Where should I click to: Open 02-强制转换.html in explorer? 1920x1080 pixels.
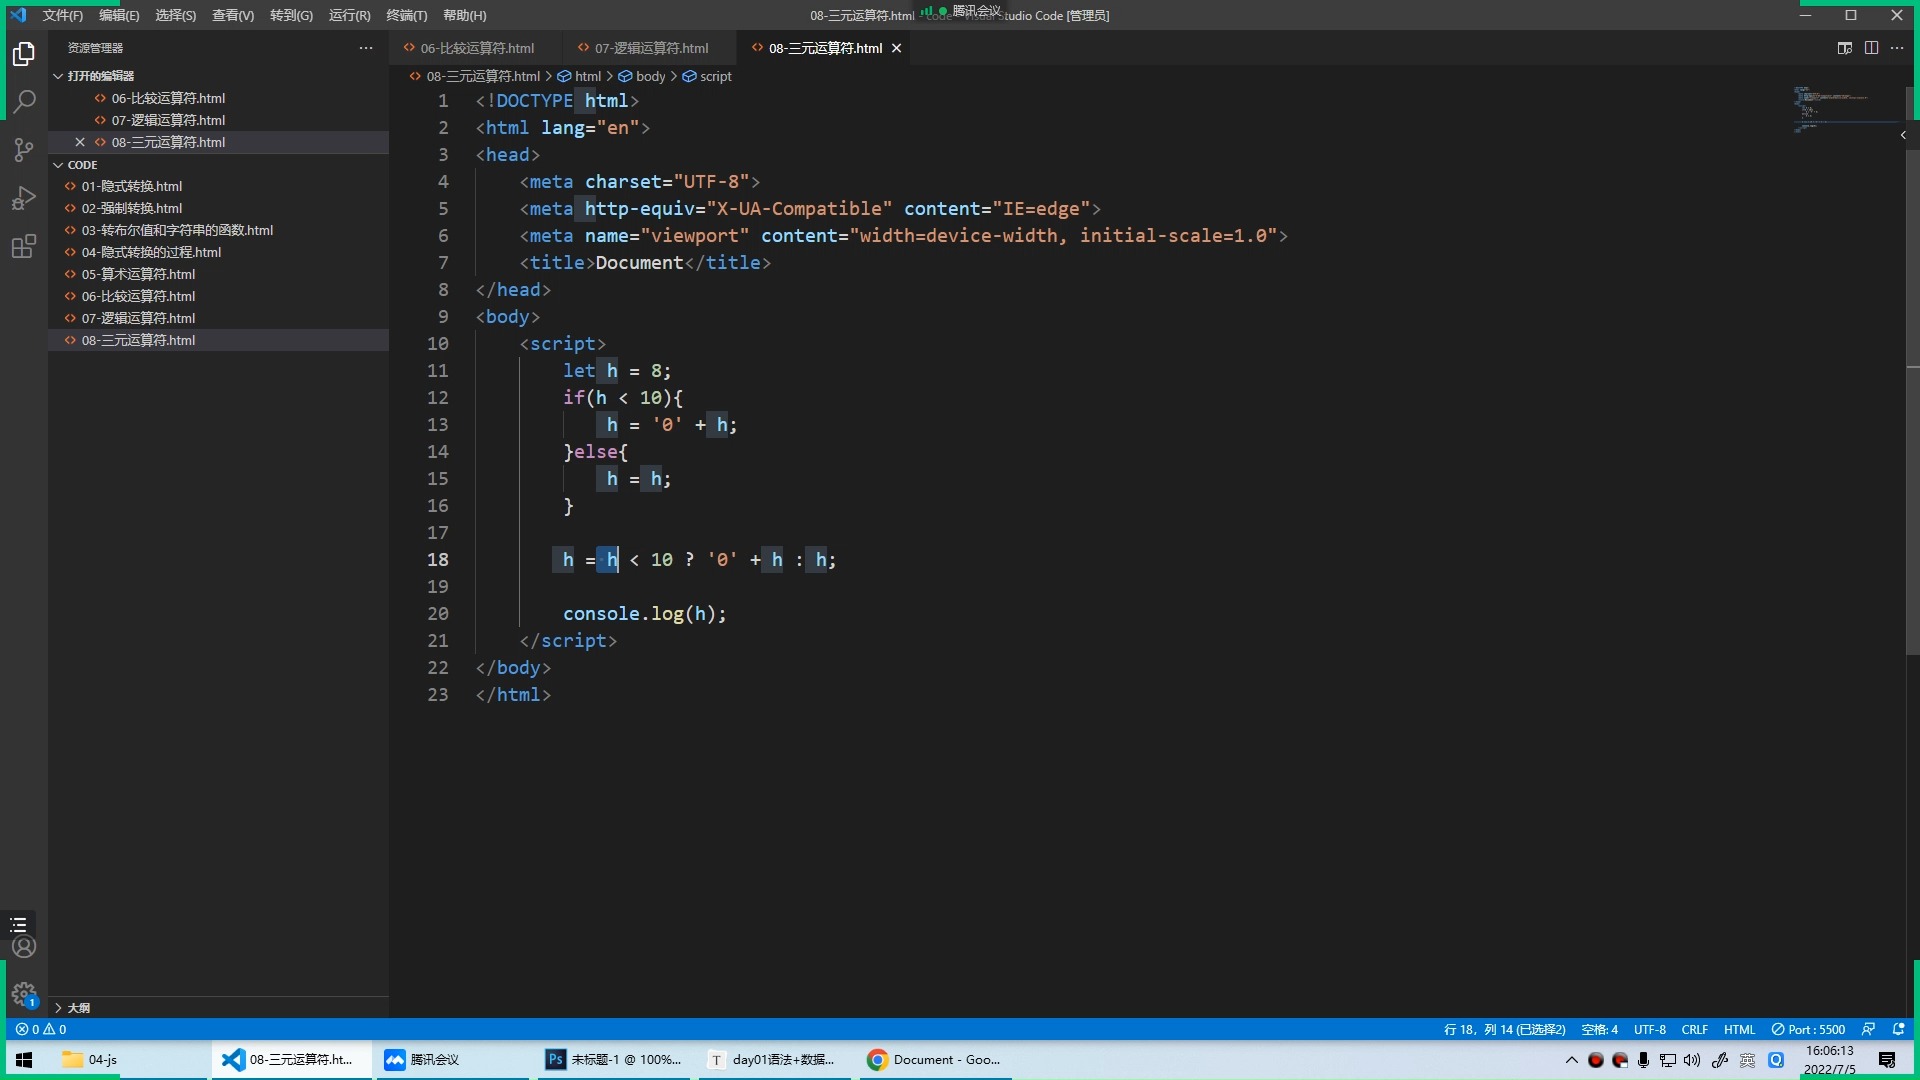pyautogui.click(x=132, y=208)
